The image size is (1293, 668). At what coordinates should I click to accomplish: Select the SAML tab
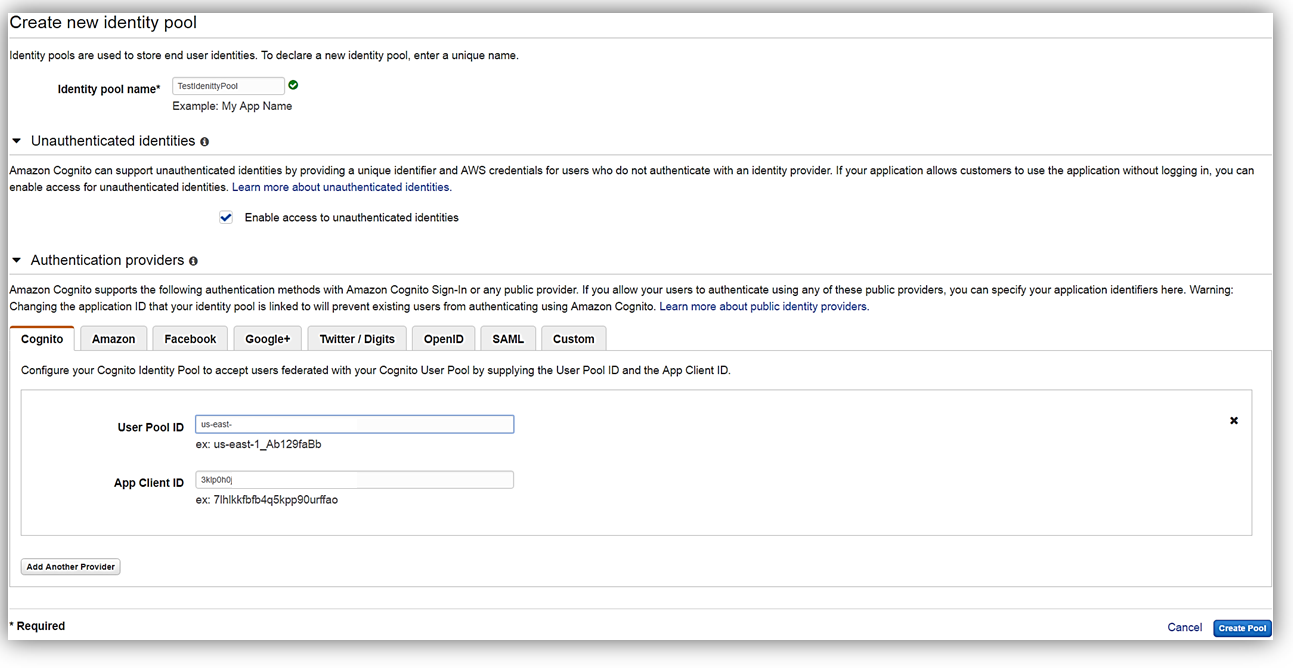(x=508, y=339)
